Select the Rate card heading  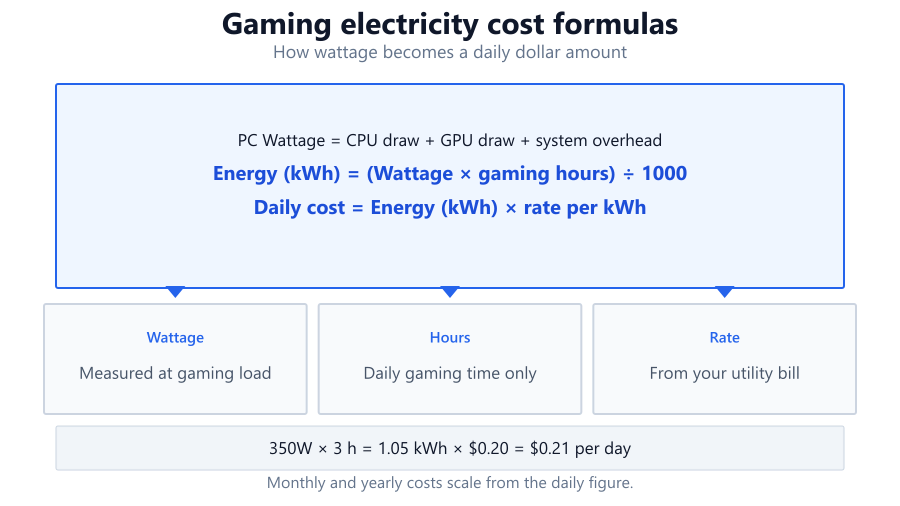[724, 337]
